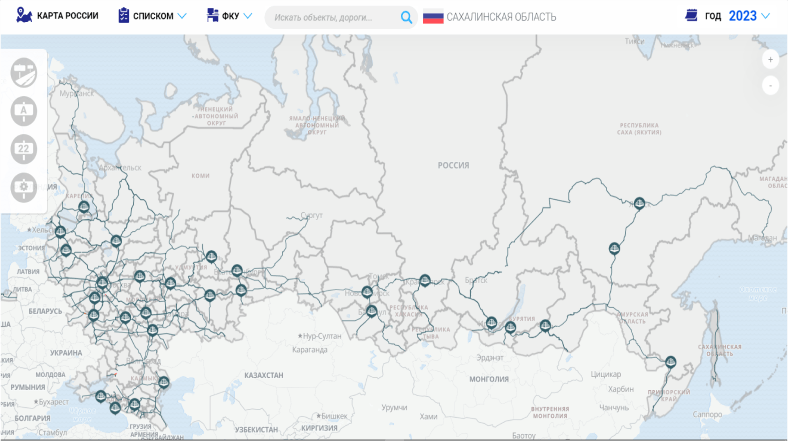
Task: Click the РЕСПУБЛИКА САХА (ЯКУТИЯ) map label
Action: point(639,129)
